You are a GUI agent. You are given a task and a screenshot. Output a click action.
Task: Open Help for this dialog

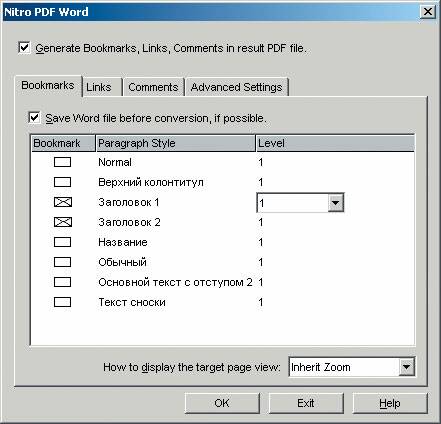tap(390, 403)
